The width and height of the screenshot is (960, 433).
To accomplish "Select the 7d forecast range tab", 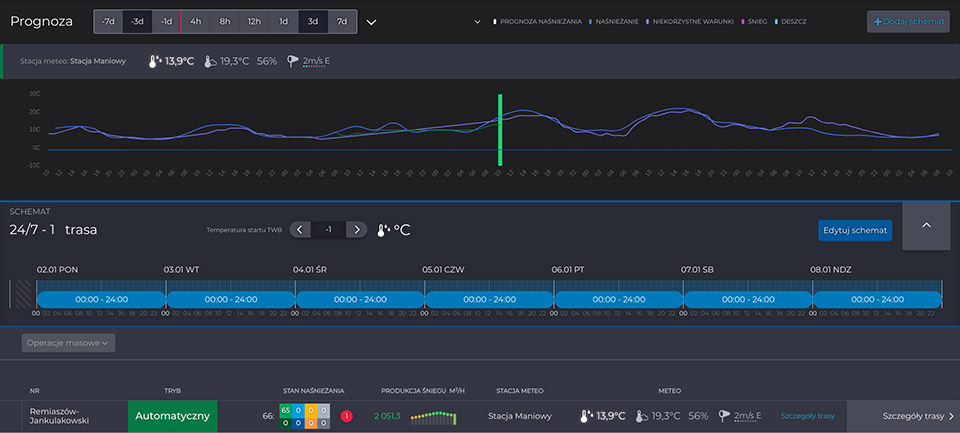I will 342,21.
